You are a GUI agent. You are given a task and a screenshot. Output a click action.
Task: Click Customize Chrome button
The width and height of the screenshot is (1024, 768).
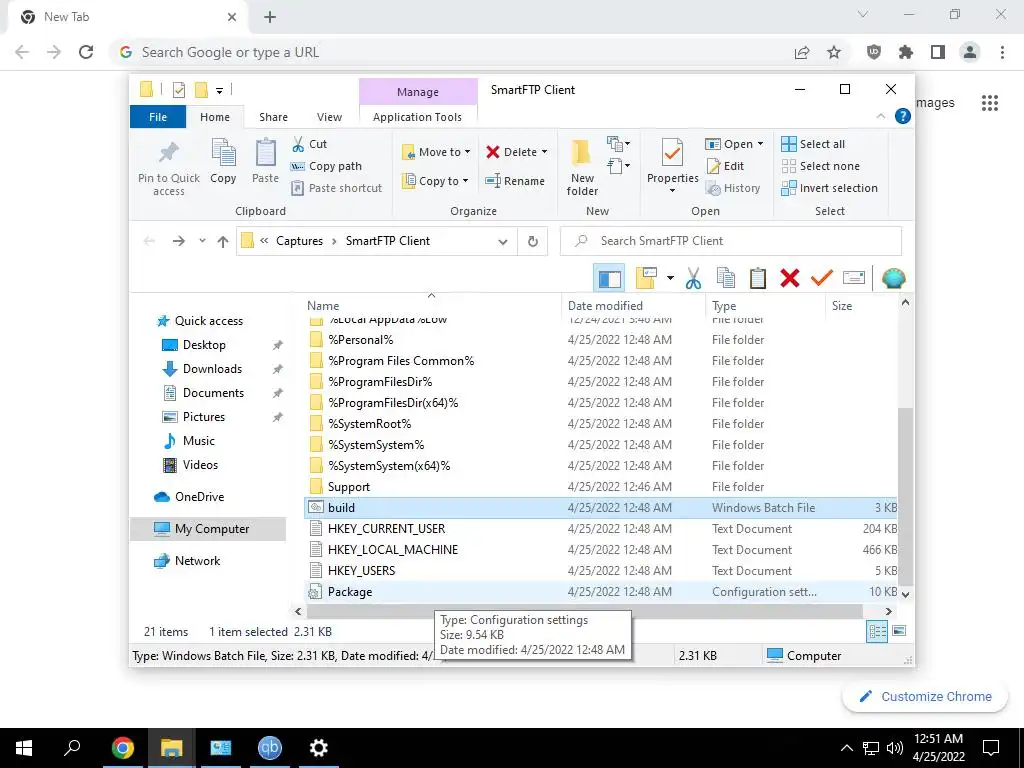pyautogui.click(x=925, y=696)
